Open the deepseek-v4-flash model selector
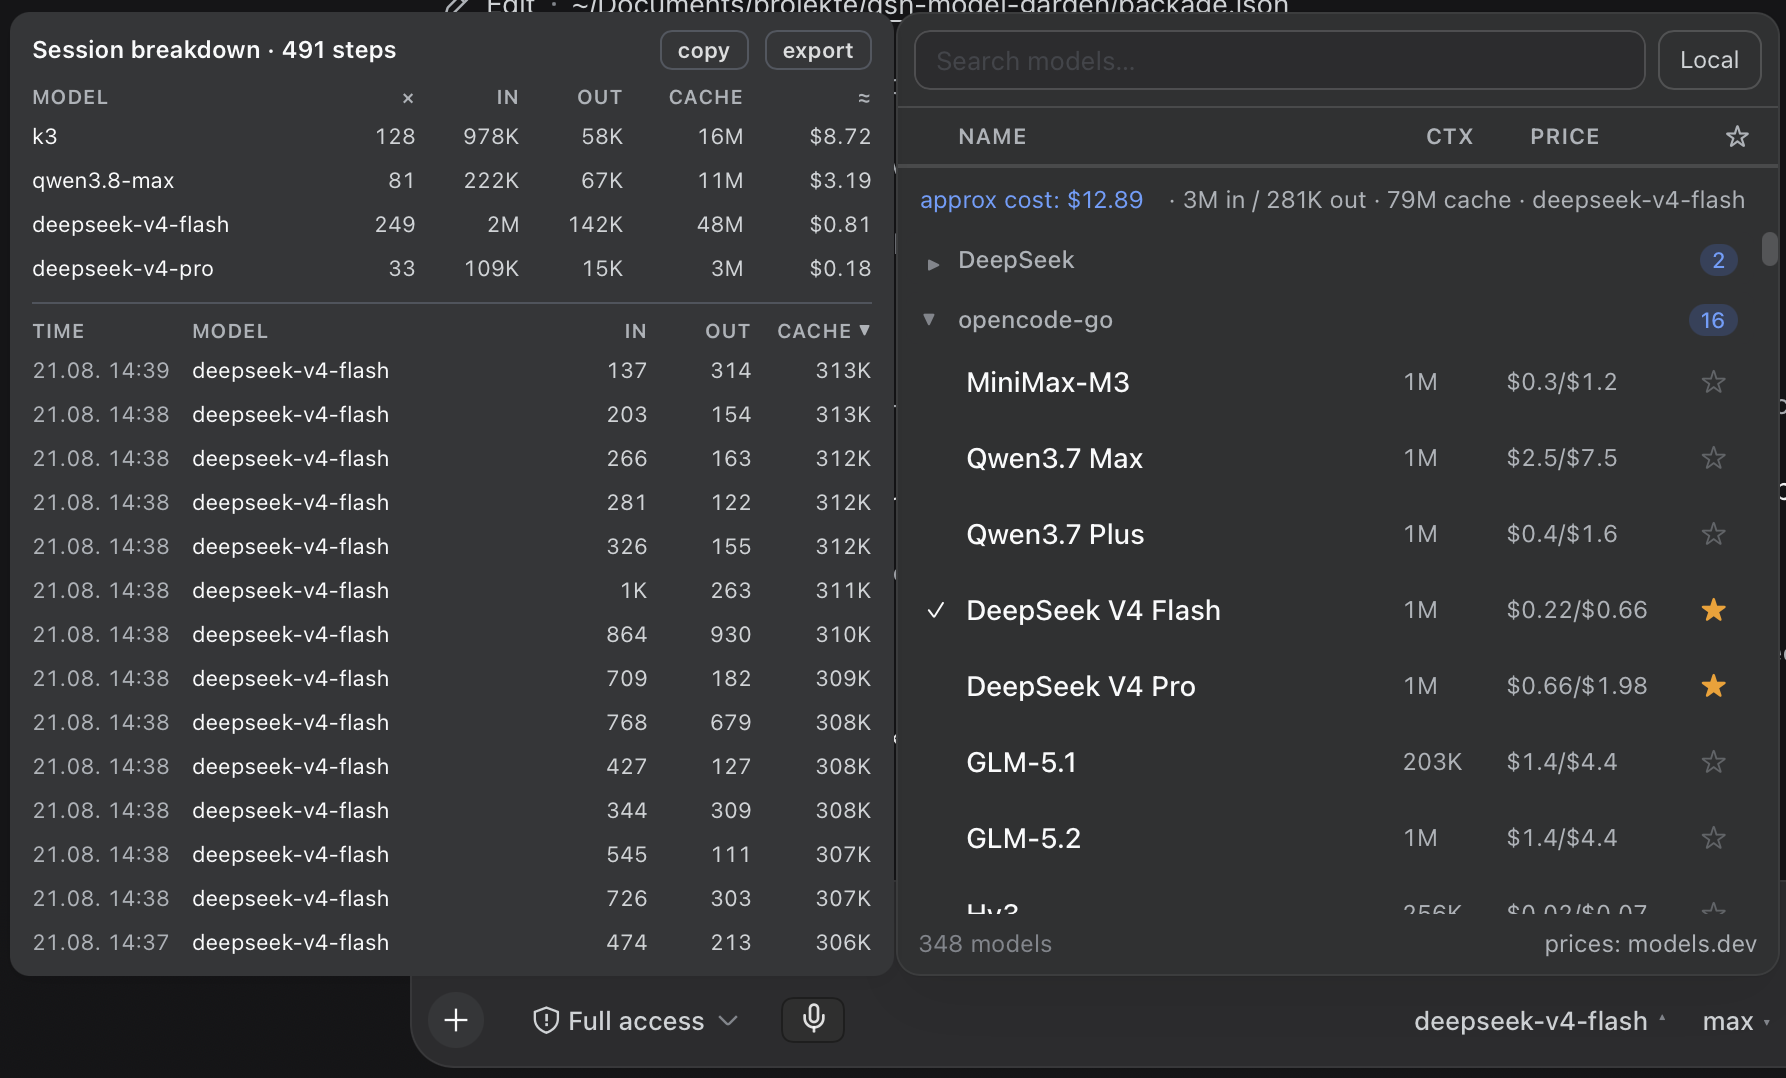This screenshot has width=1786, height=1078. (1539, 1021)
